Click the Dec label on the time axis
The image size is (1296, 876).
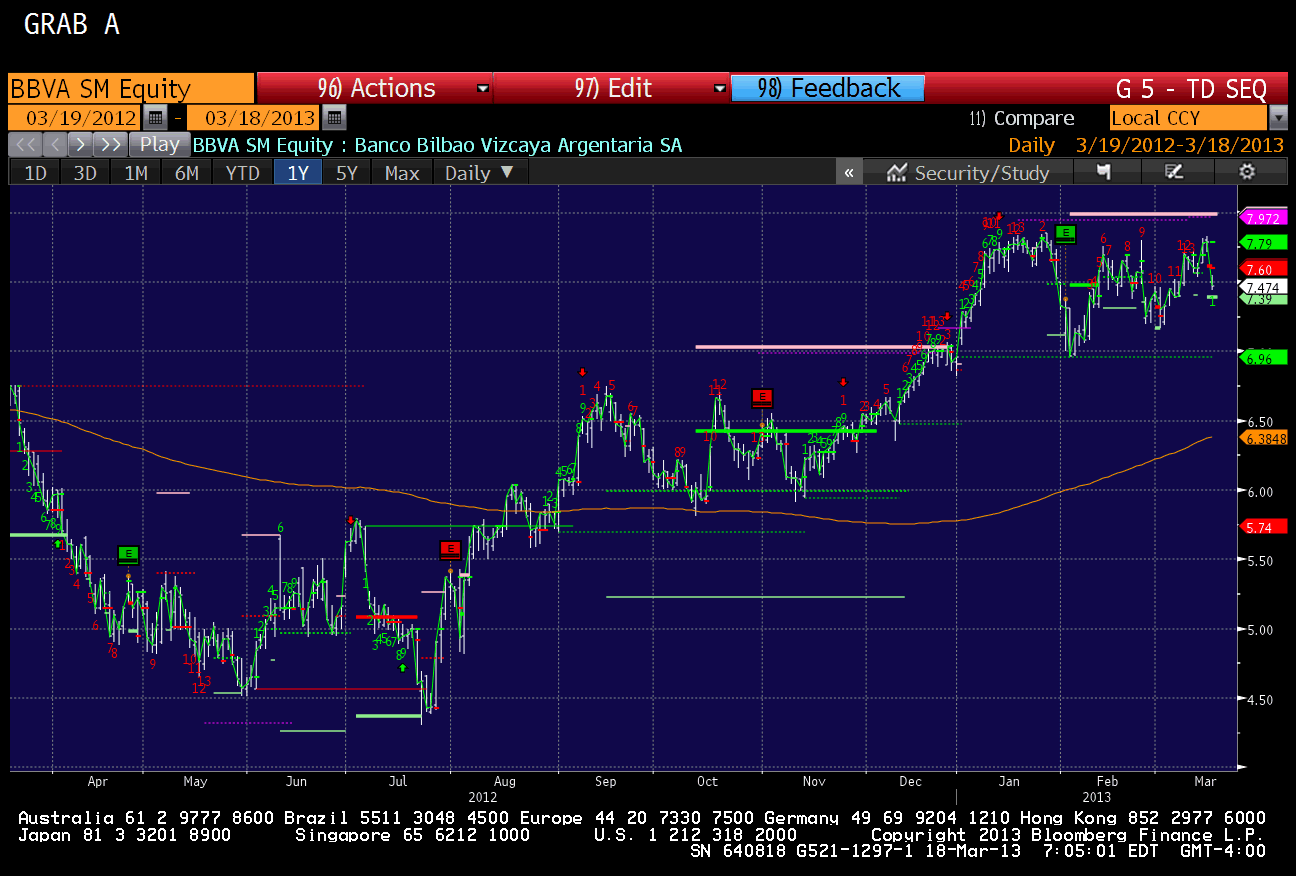[x=910, y=781]
